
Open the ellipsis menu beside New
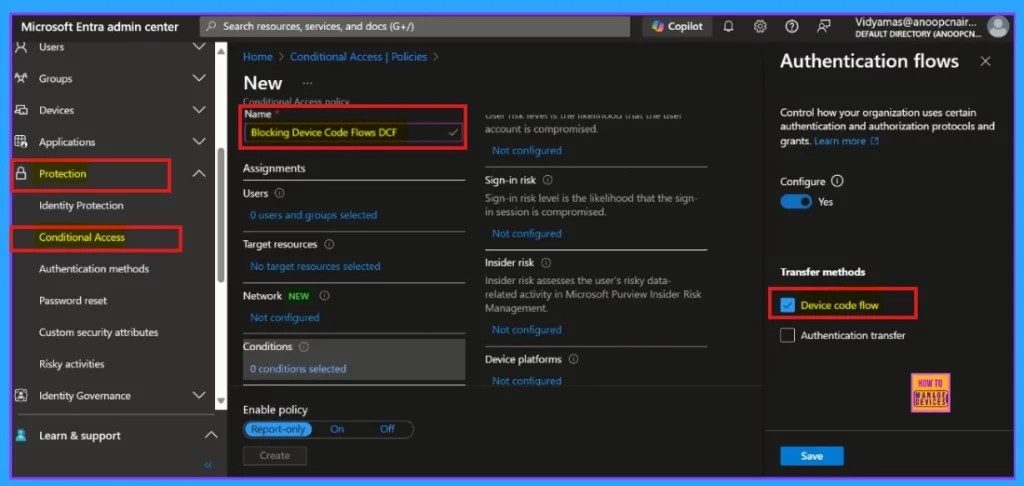click(x=308, y=84)
